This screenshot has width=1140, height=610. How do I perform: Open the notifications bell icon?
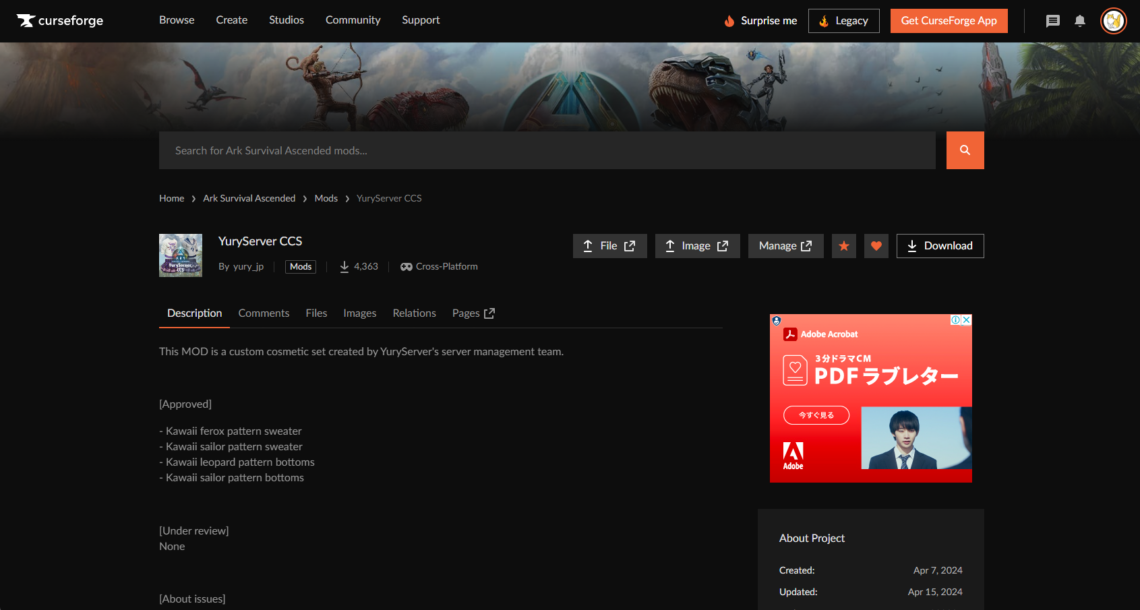tap(1080, 21)
